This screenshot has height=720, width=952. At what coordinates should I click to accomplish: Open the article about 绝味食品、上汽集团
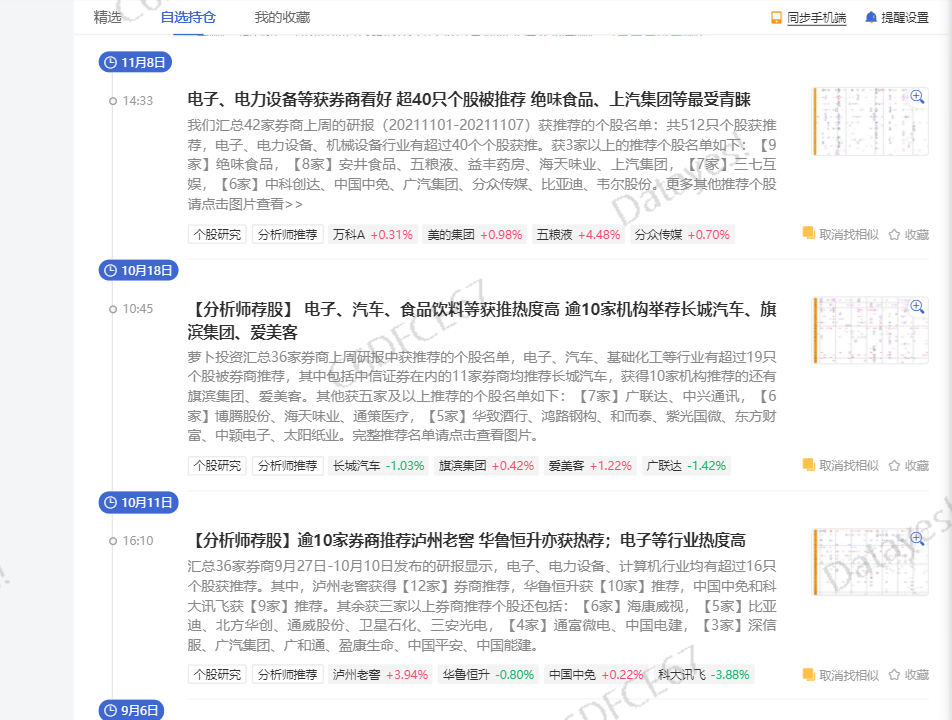point(469,100)
